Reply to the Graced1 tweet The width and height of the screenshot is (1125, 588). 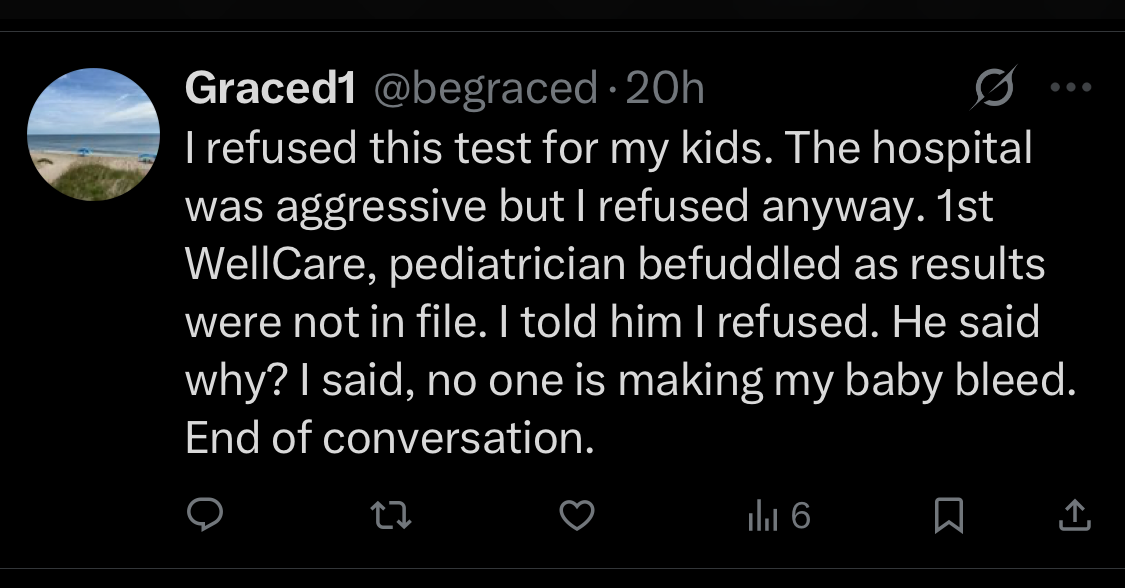pyautogui.click(x=205, y=515)
